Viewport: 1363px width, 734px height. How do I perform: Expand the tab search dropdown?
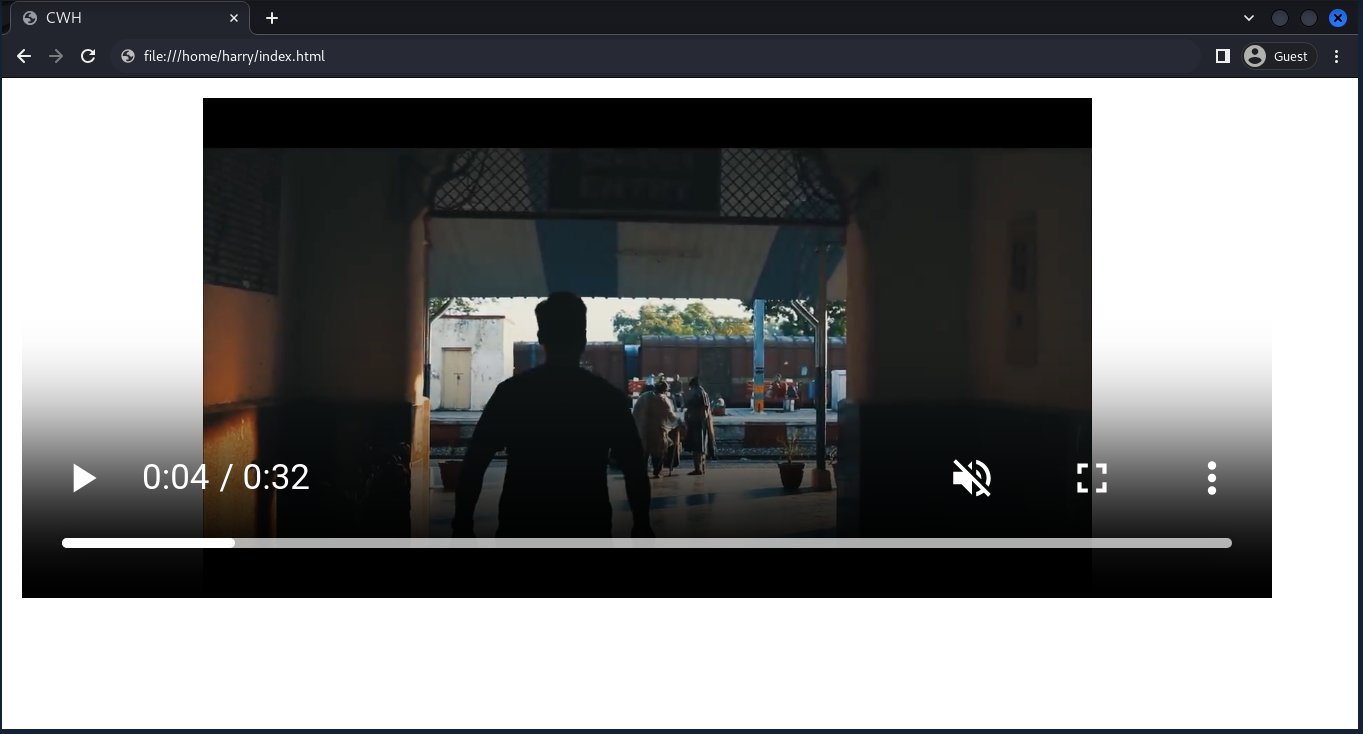(x=1249, y=18)
